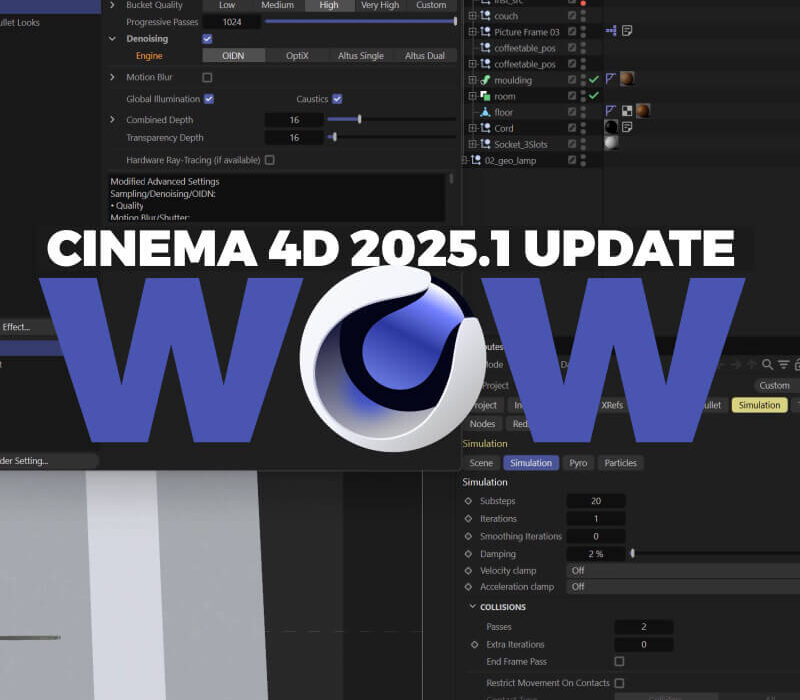
Task: Expand the Bucket Quality section chevron
Action: click(x=112, y=5)
